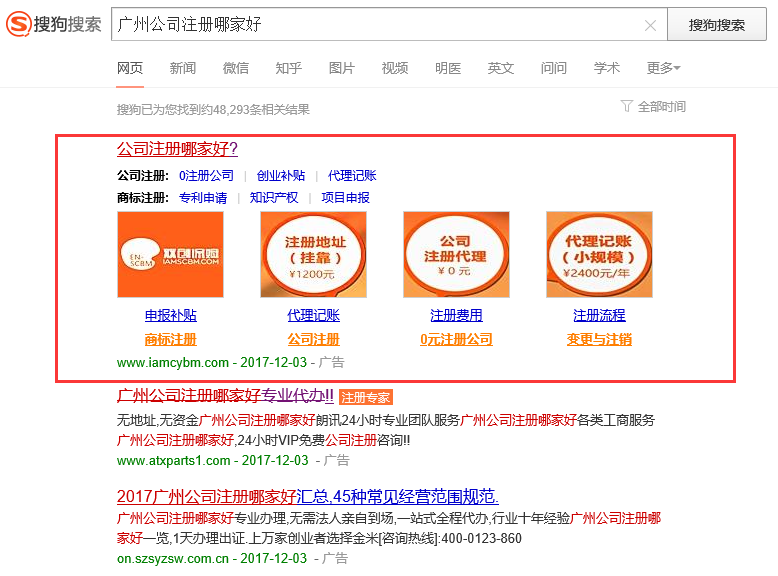Open the 2017广州公司注册哪家好汇总 result
778x576 pixels.
pyautogui.click(x=307, y=497)
